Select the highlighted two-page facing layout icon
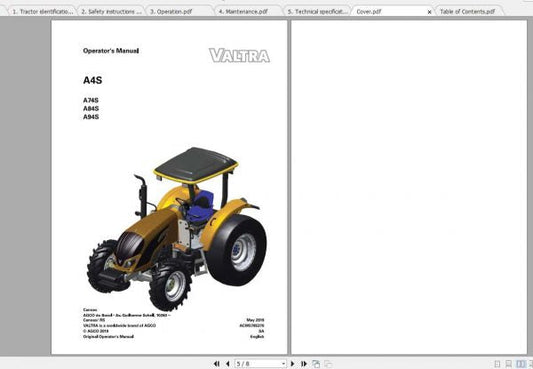 [x=520, y=364]
